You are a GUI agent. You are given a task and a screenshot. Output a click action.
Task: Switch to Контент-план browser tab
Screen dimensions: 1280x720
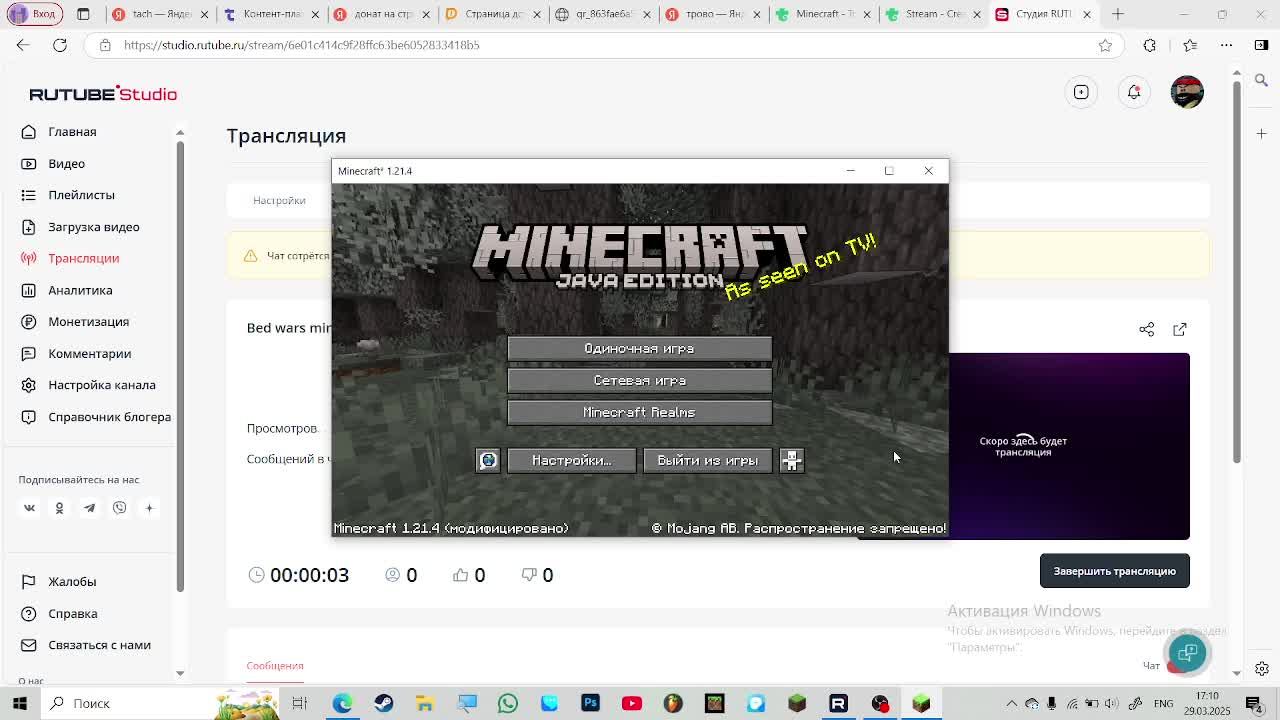click(272, 14)
